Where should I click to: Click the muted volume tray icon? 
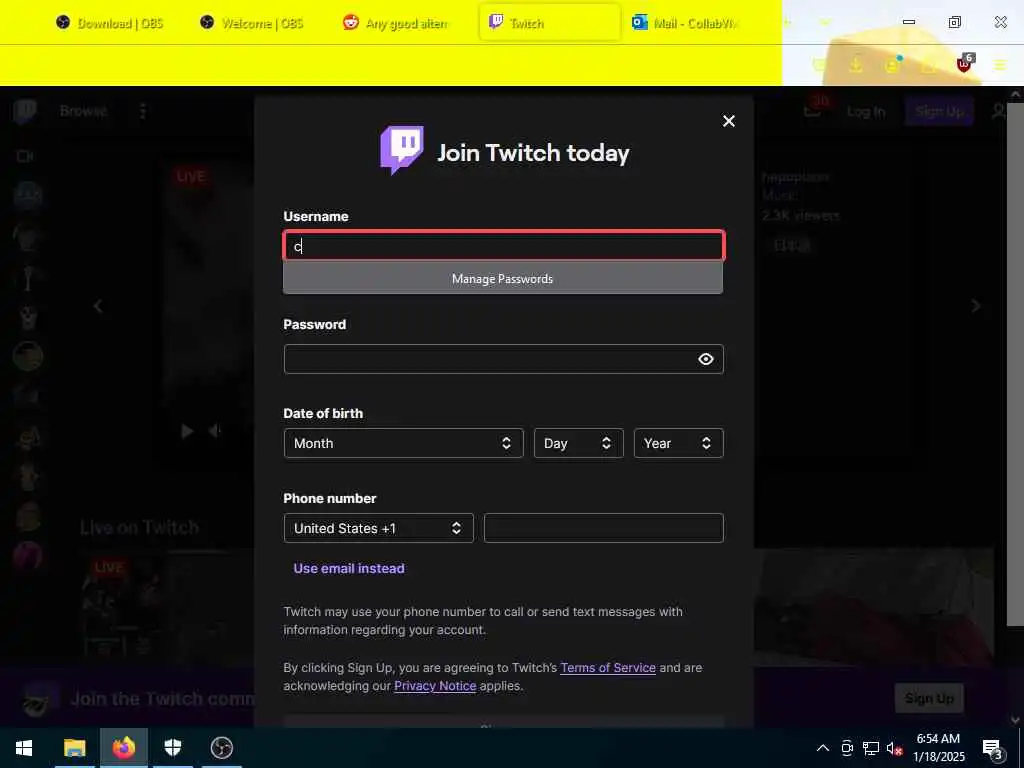(x=894, y=748)
